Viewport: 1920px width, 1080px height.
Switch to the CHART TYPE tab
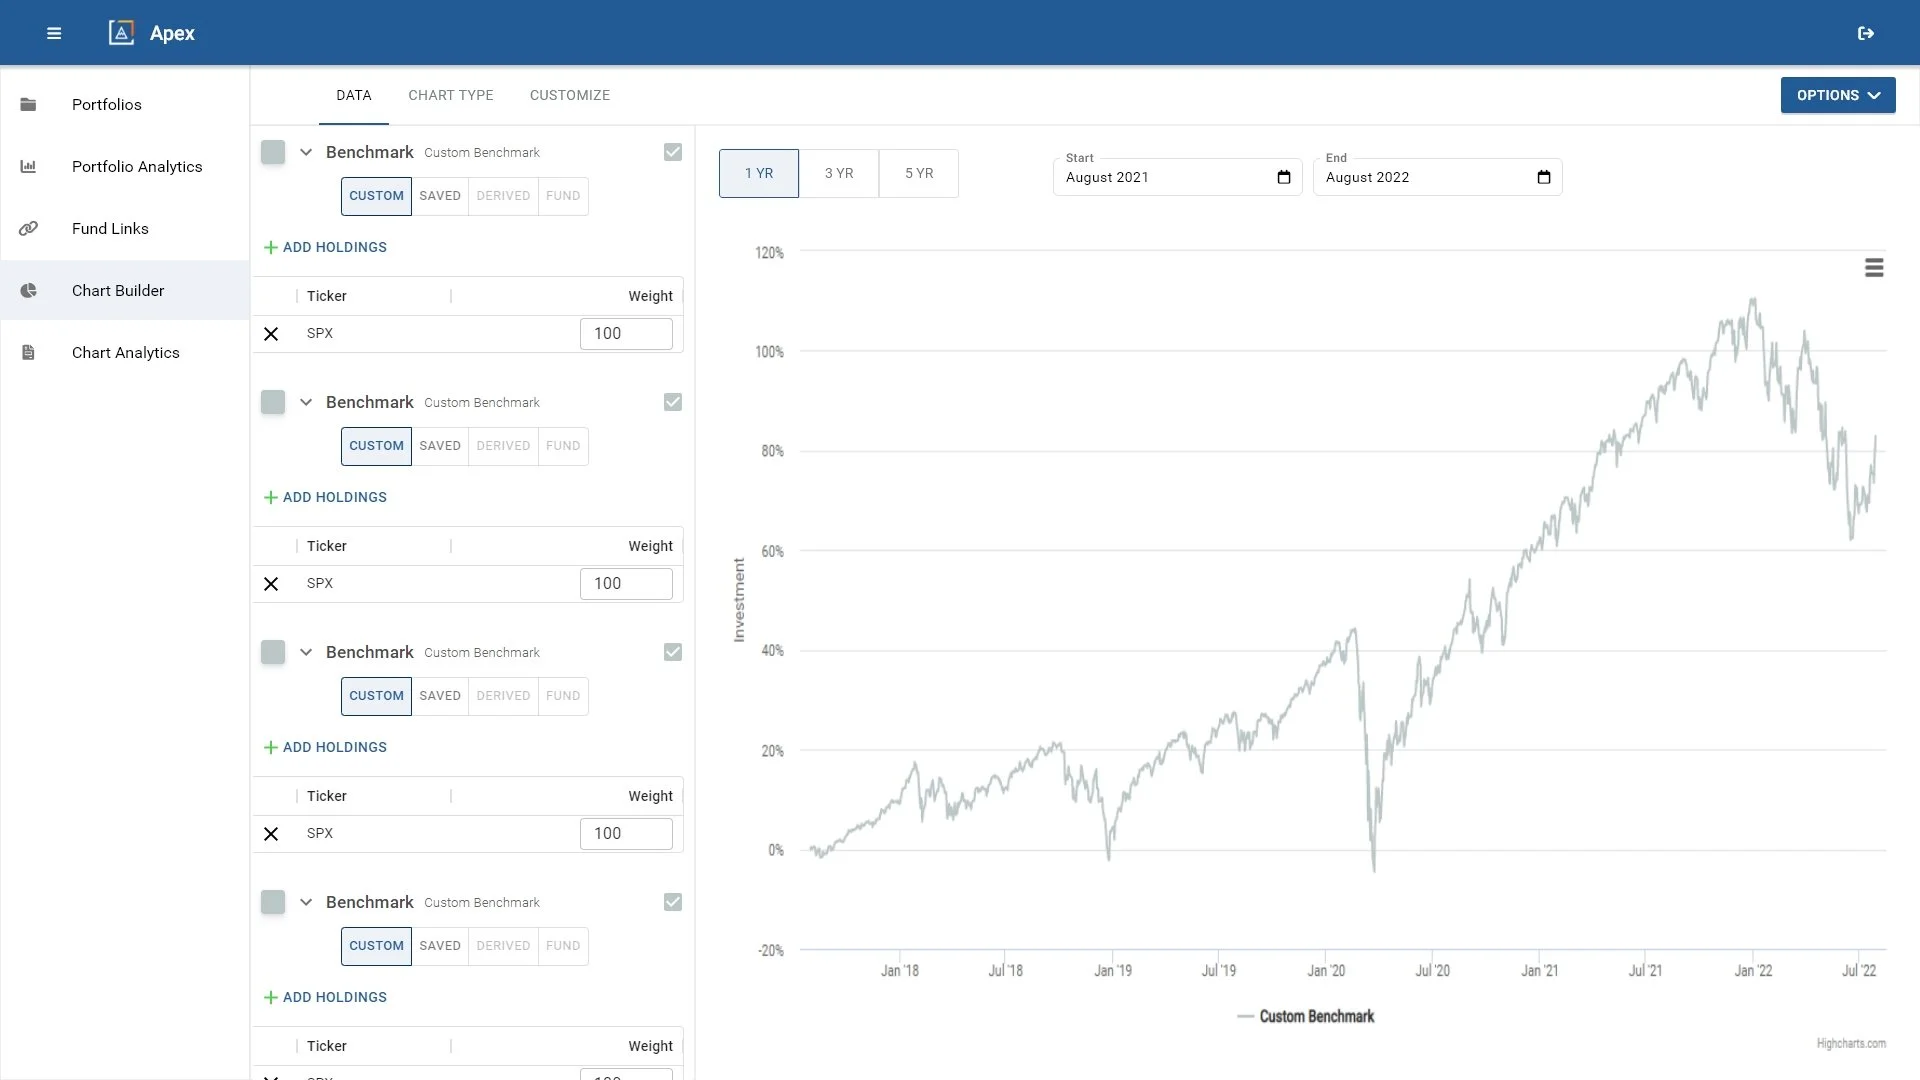[451, 95]
